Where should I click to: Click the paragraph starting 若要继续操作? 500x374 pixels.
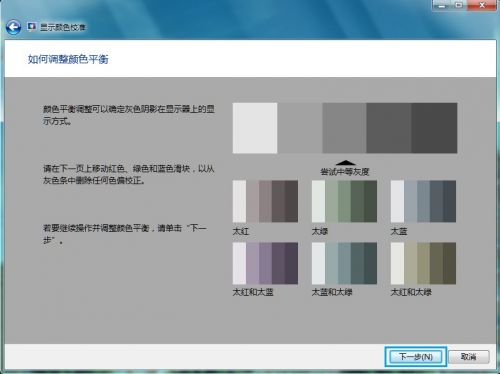125,234
